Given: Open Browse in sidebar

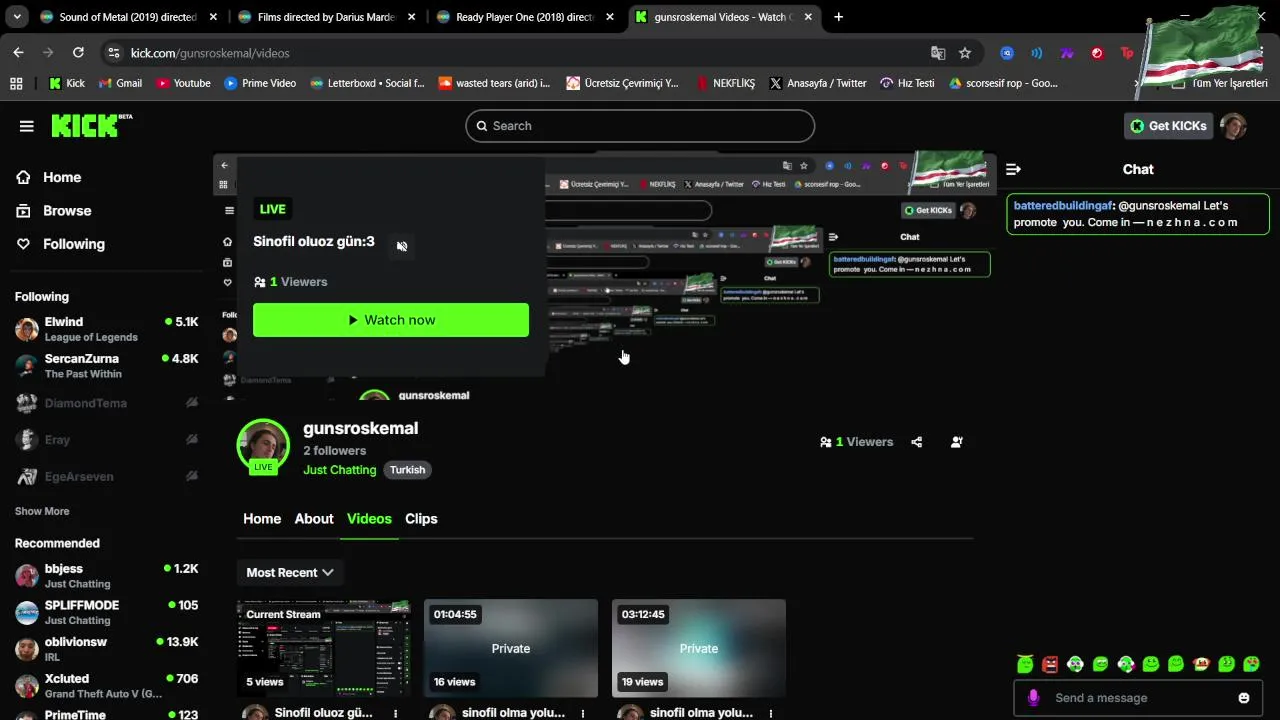Looking at the screenshot, I should (x=67, y=210).
